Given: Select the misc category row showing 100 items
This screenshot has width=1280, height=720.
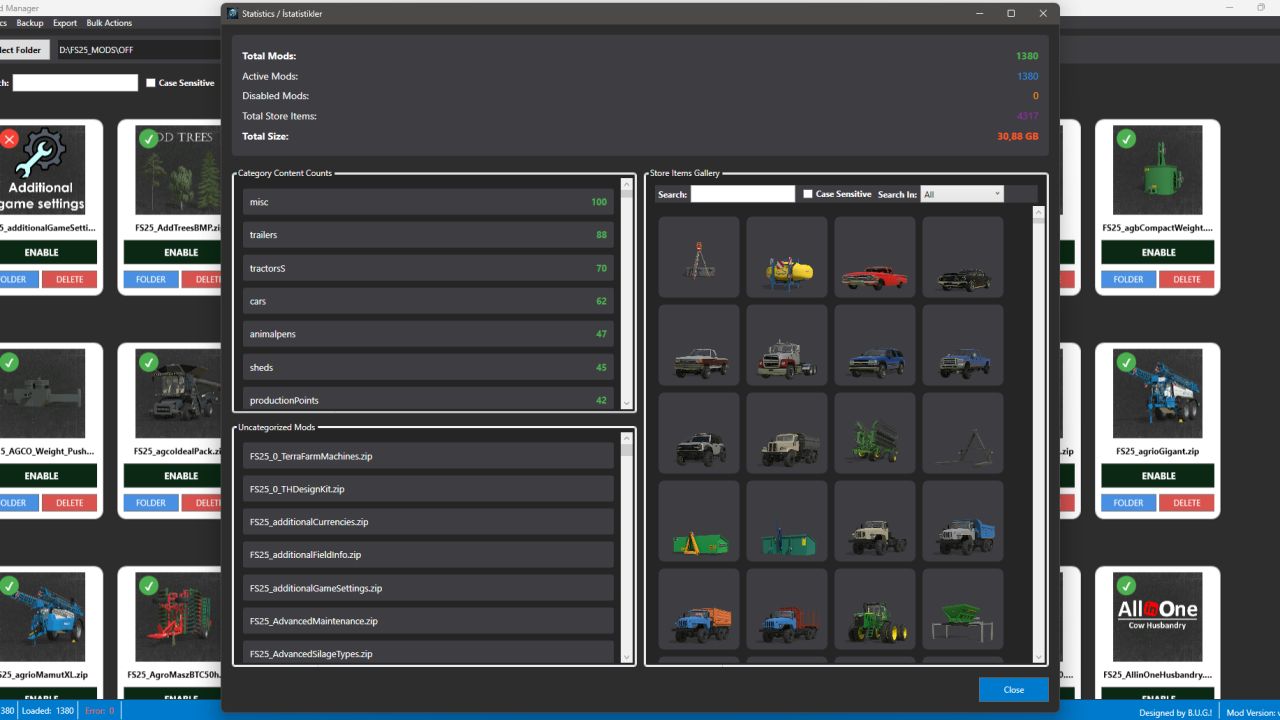Looking at the screenshot, I should coord(428,201).
